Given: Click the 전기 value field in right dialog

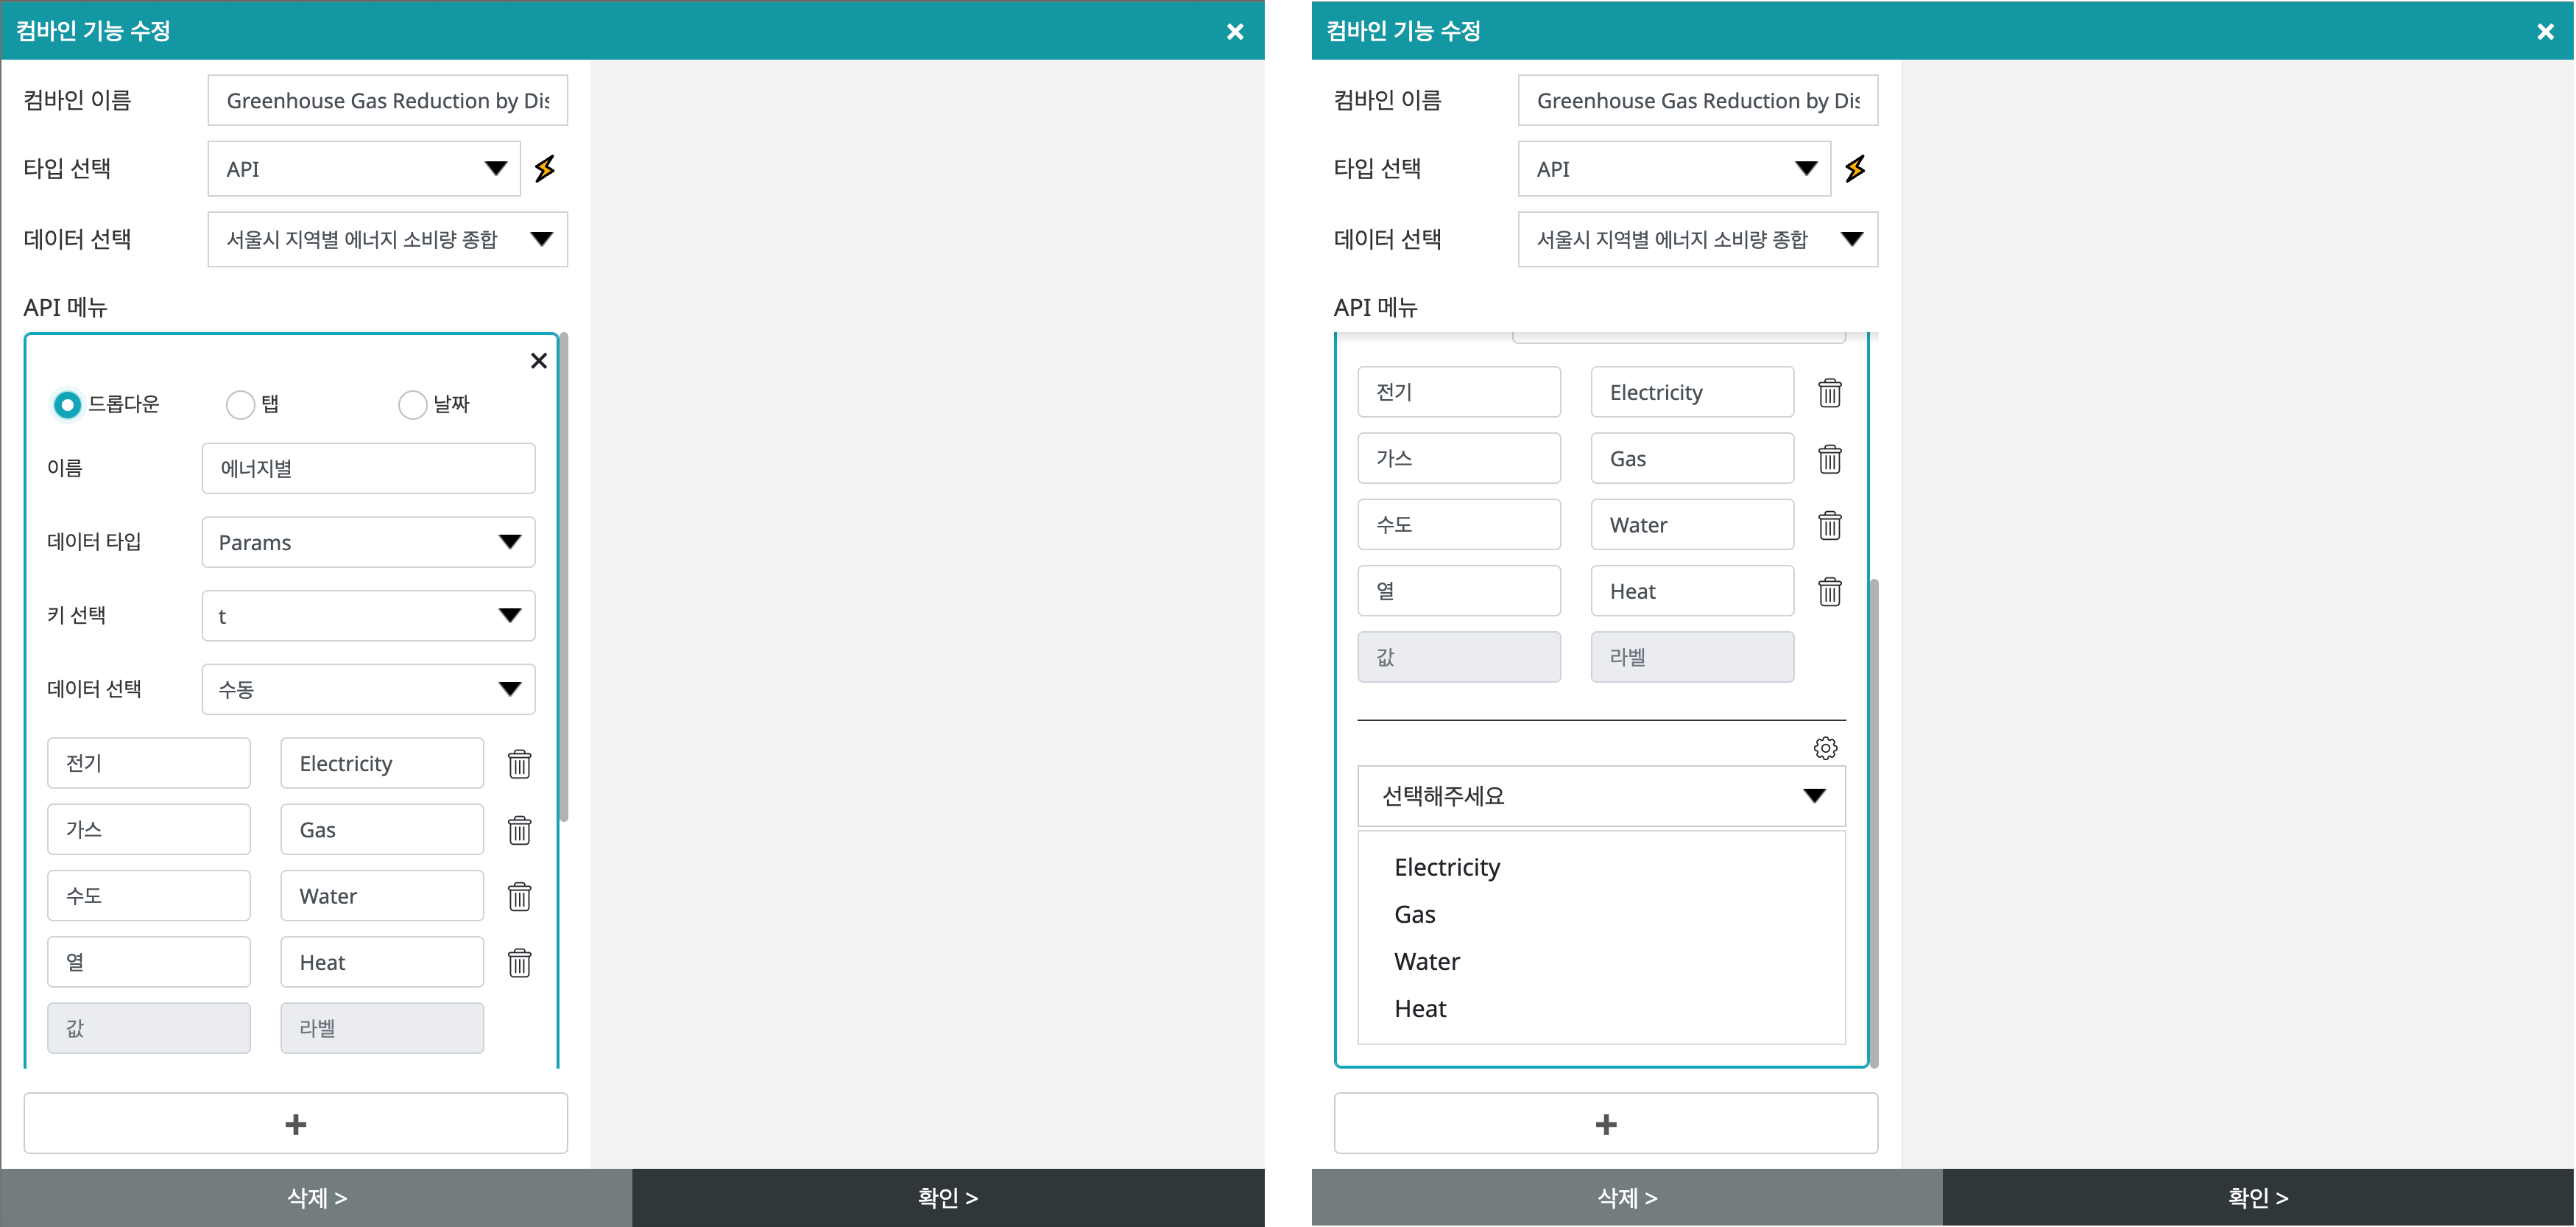Looking at the screenshot, I should click(1459, 392).
